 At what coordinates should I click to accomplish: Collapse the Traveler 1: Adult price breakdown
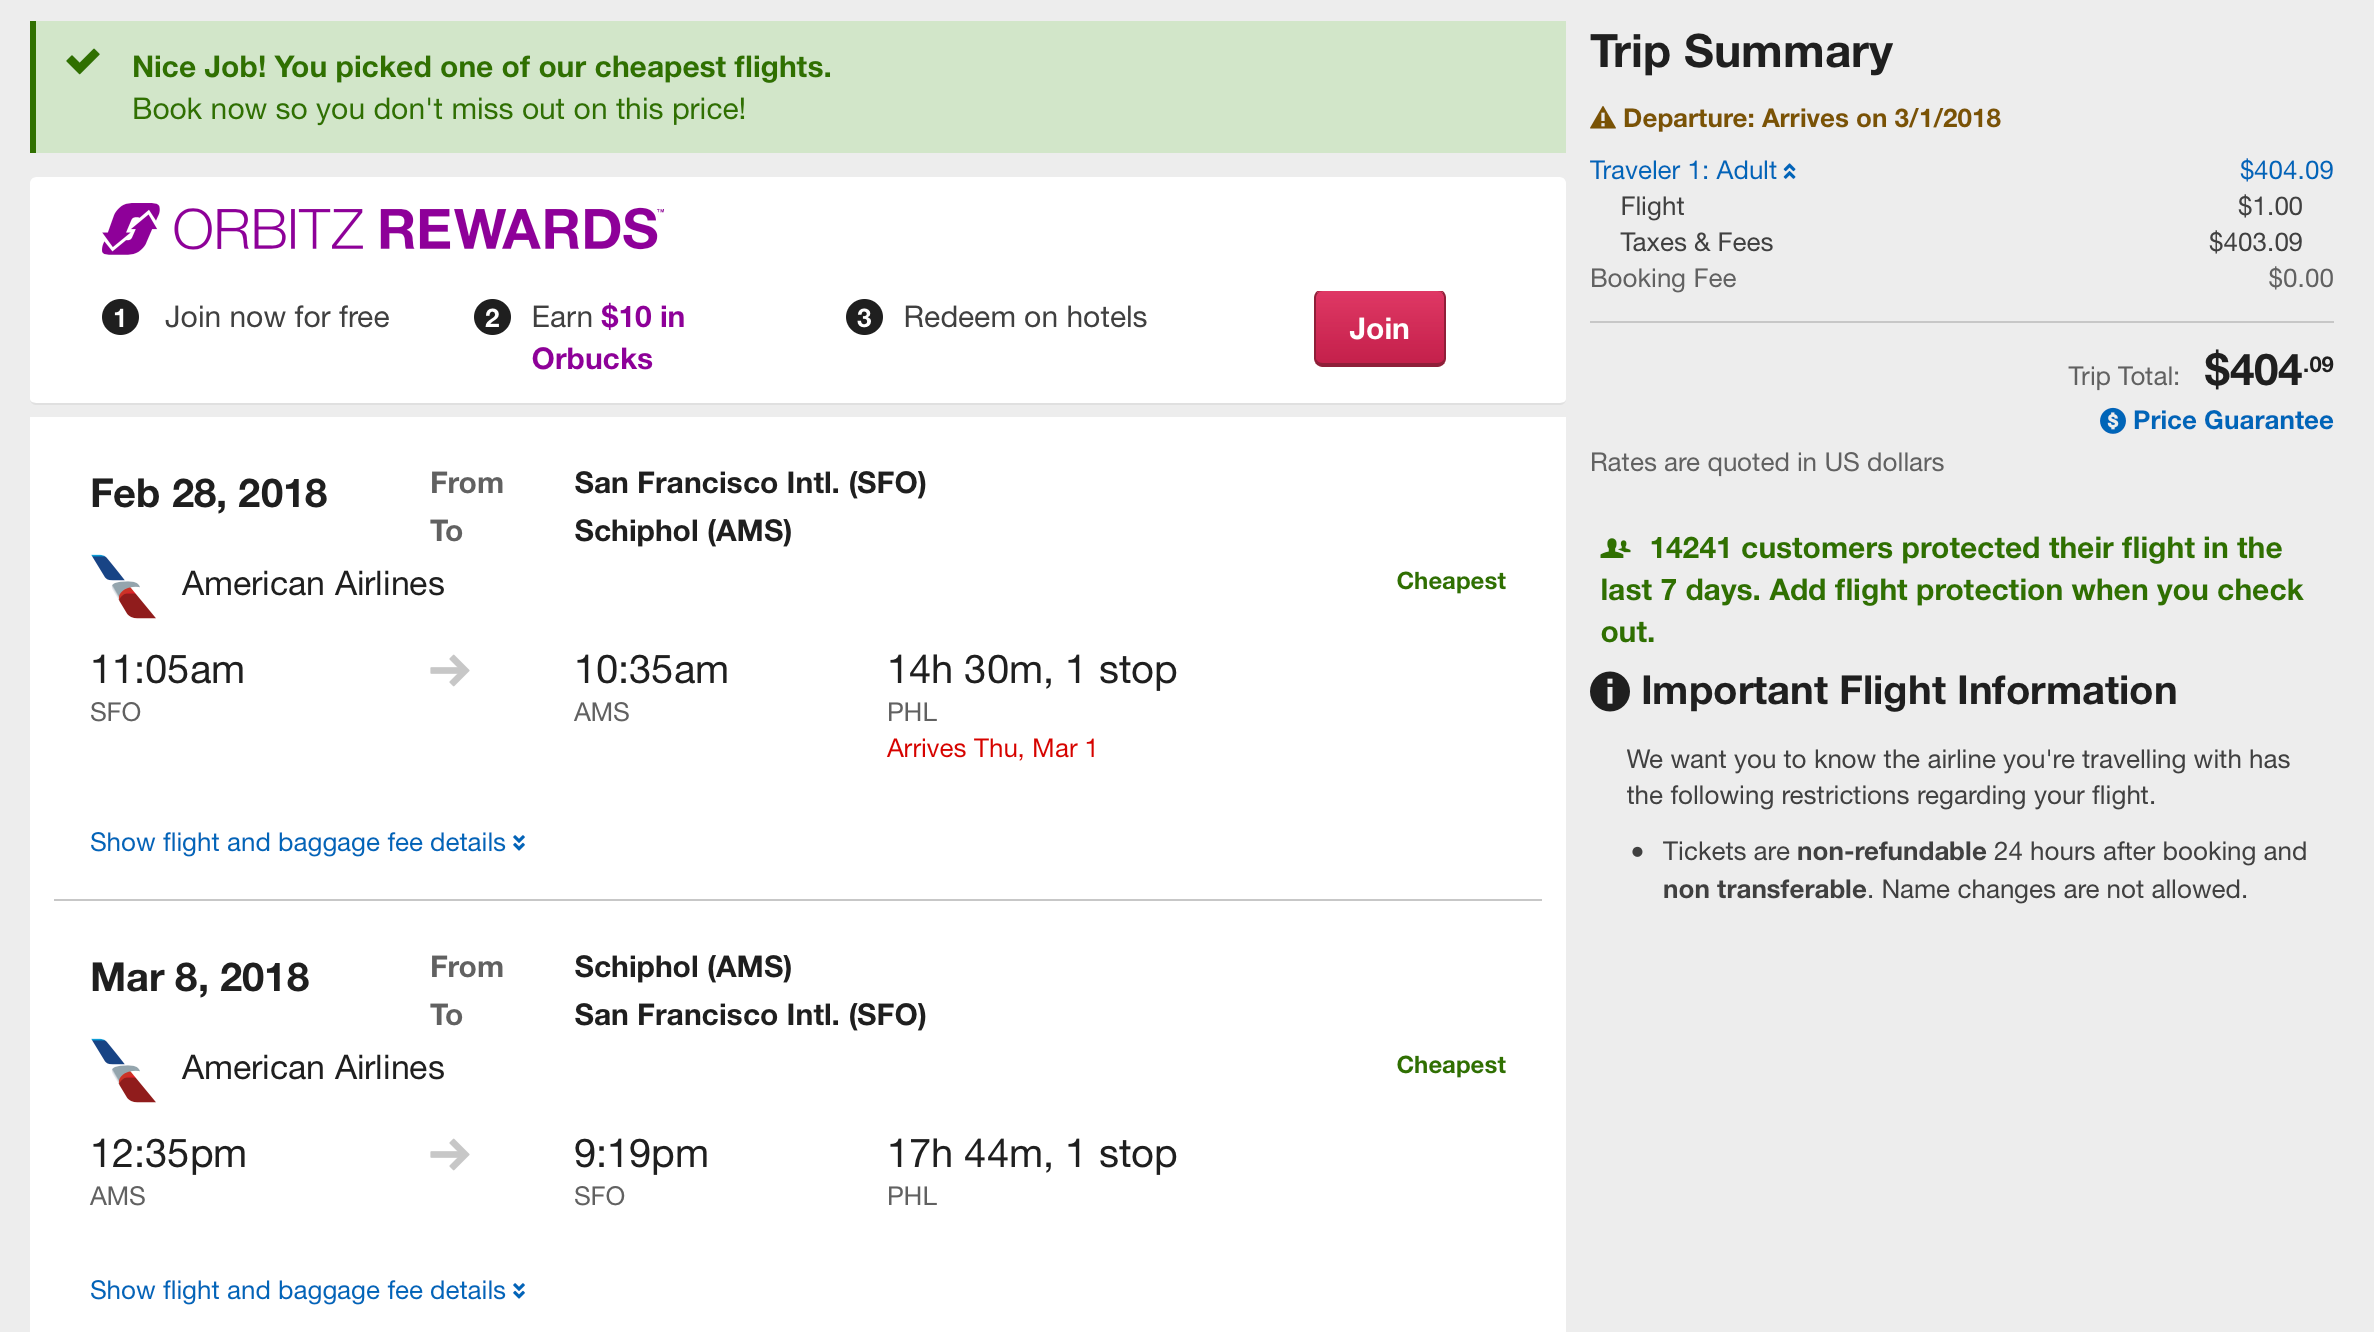coord(1692,171)
